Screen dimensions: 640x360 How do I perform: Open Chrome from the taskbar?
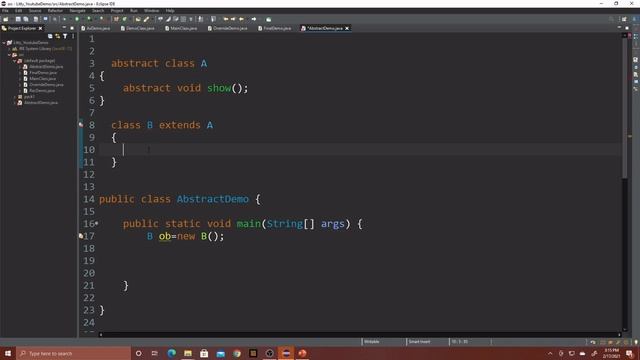click(237, 353)
